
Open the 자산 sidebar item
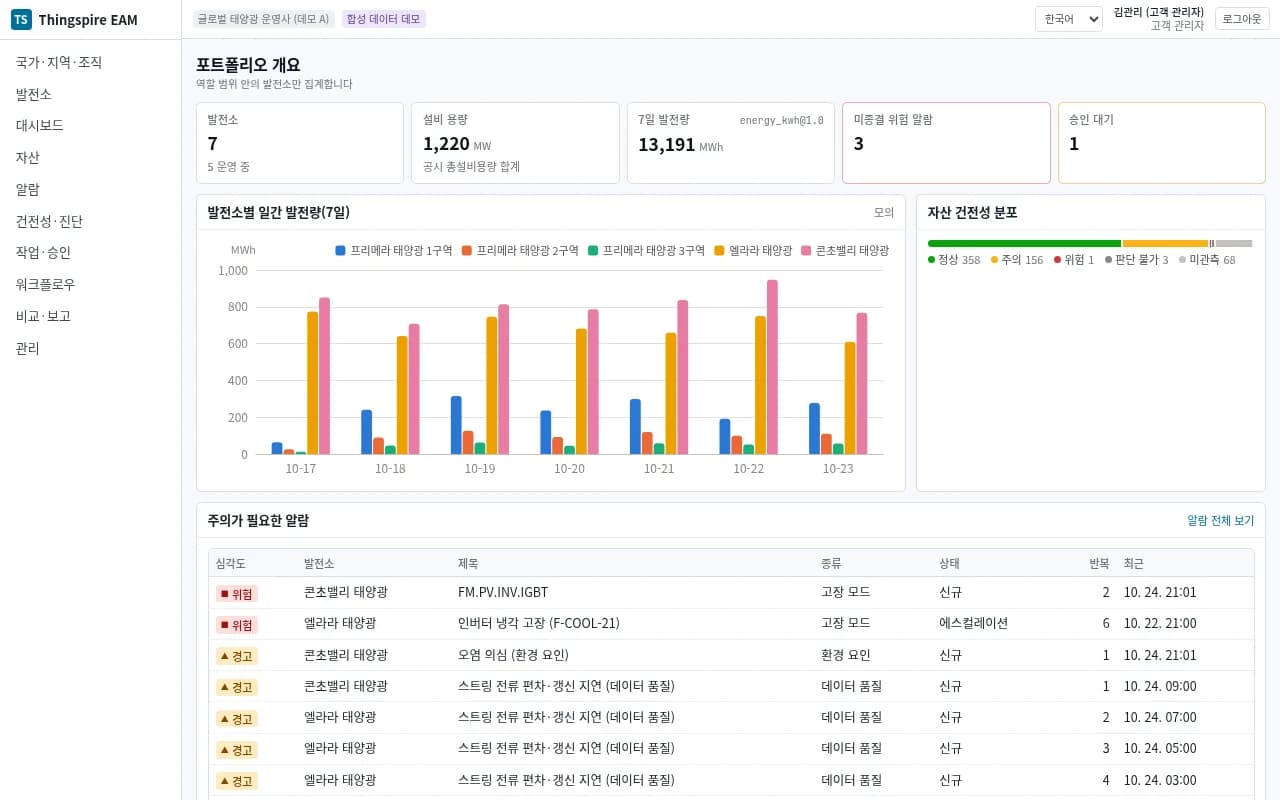[x=27, y=157]
